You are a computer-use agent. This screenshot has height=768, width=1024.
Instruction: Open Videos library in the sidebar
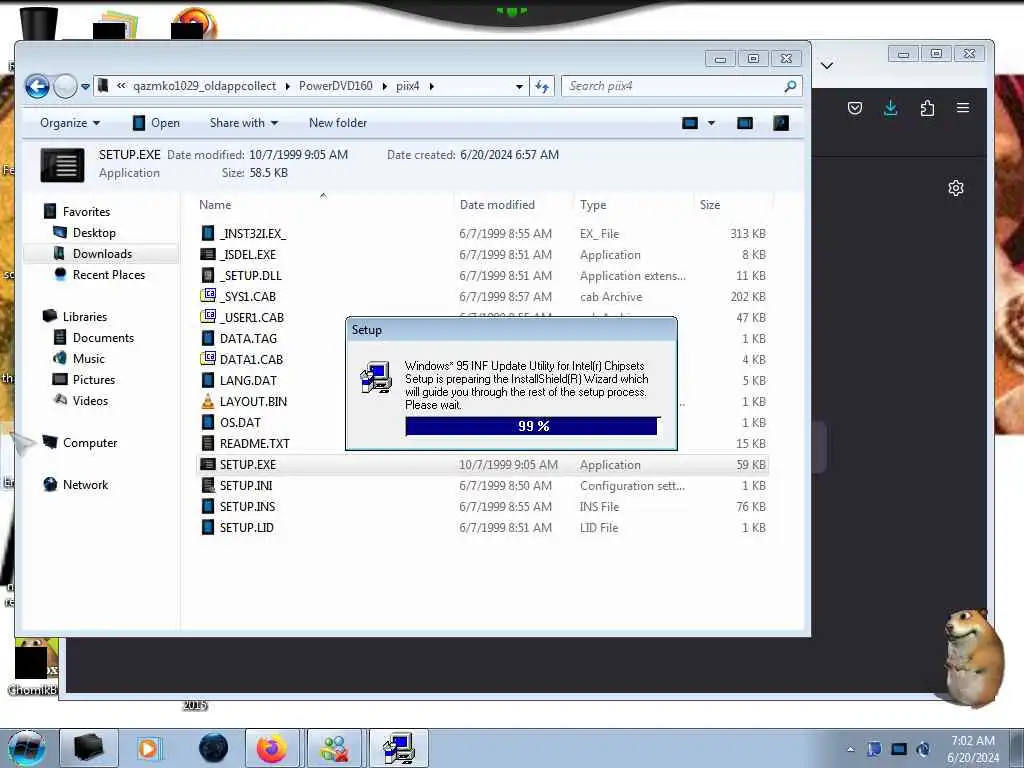(90, 400)
